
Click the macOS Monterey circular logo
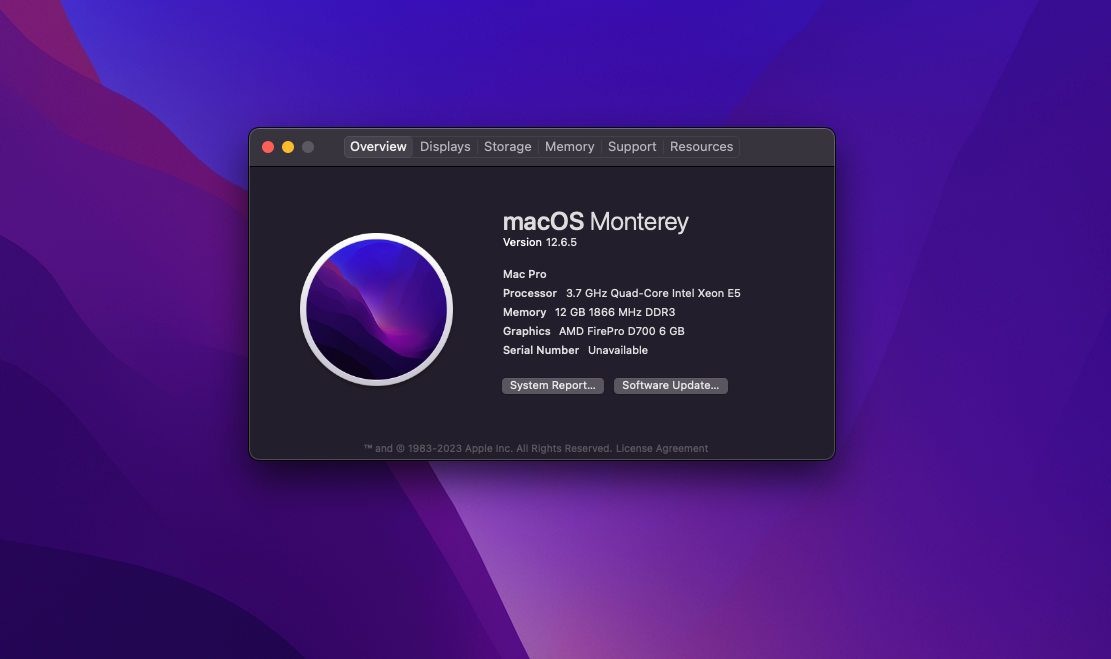pyautogui.click(x=376, y=310)
